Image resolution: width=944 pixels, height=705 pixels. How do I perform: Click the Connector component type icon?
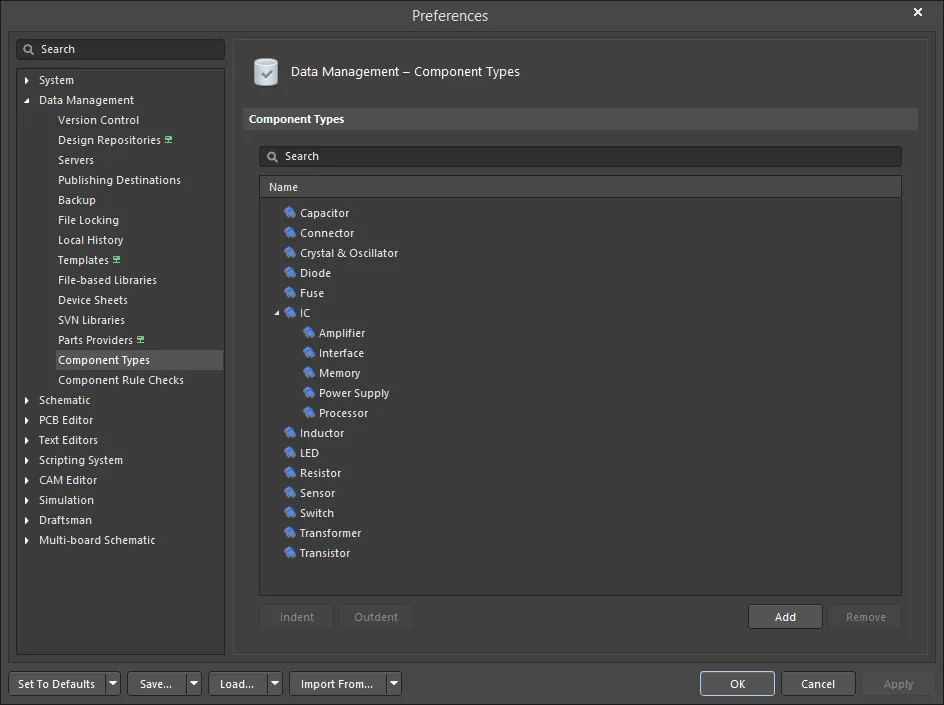tap(290, 232)
